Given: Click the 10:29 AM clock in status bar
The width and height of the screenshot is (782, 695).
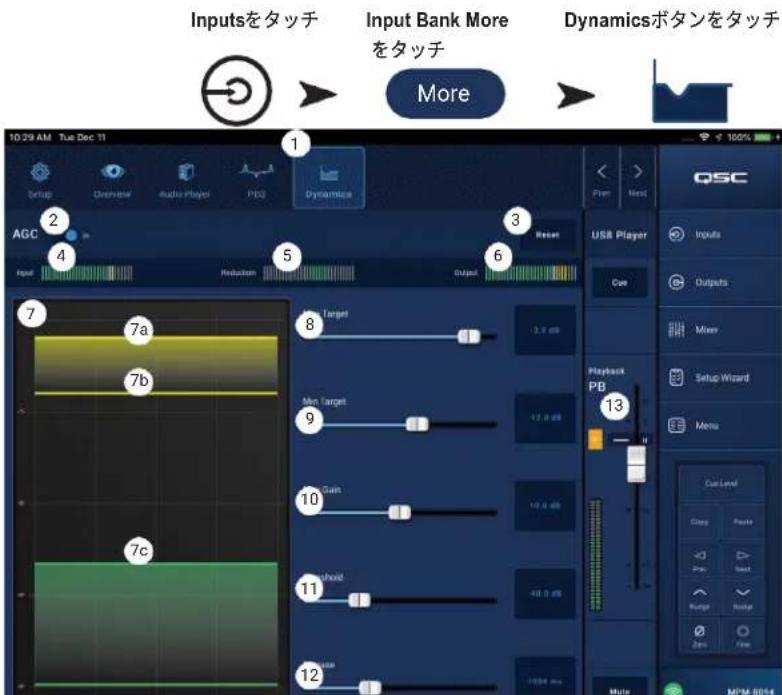Looking at the screenshot, I should (30, 137).
